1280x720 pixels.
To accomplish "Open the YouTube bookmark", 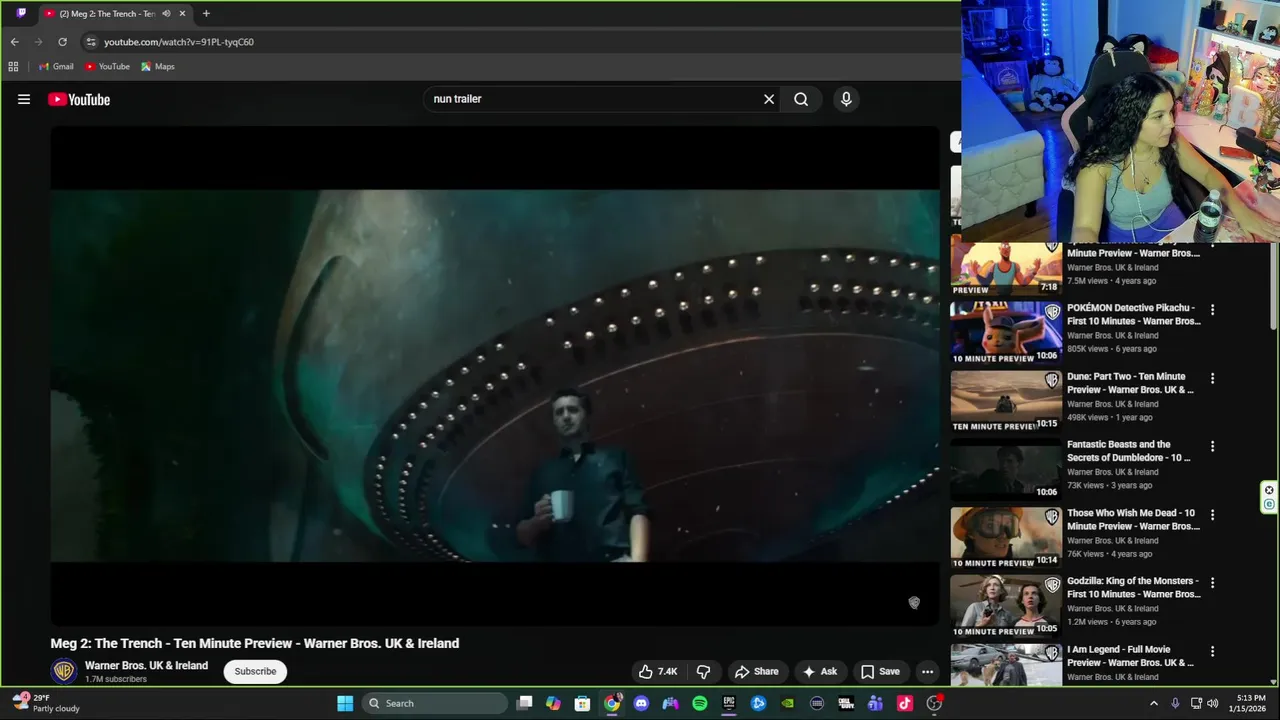I will (x=107, y=67).
